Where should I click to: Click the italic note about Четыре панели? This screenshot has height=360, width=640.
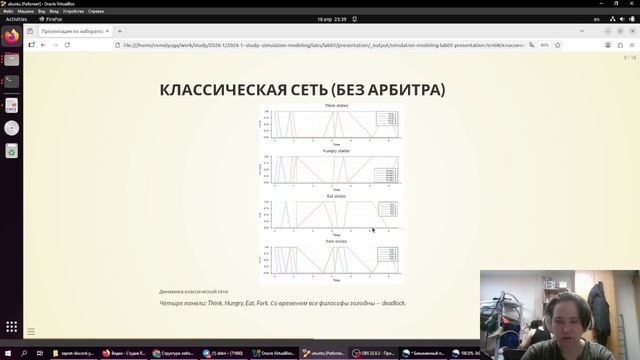point(282,303)
